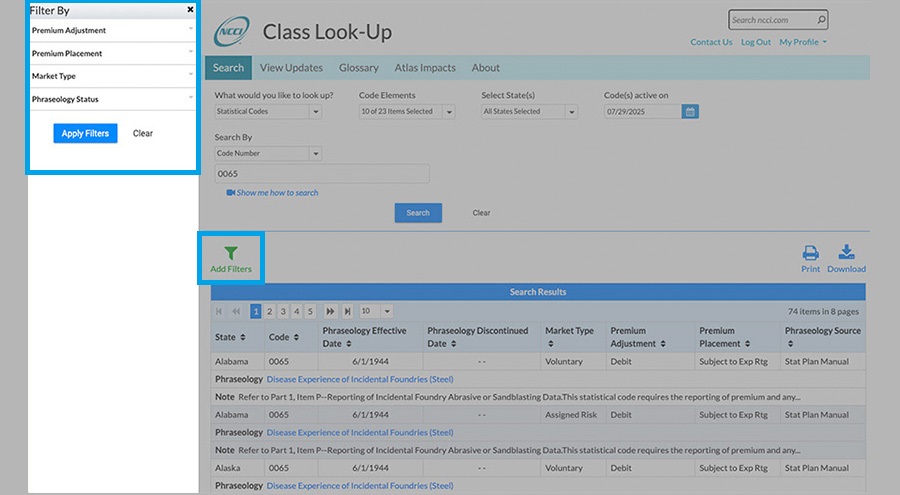Screen dimensions: 900x495
Task: Open the Search By Code Number dropdown
Action: (269, 153)
